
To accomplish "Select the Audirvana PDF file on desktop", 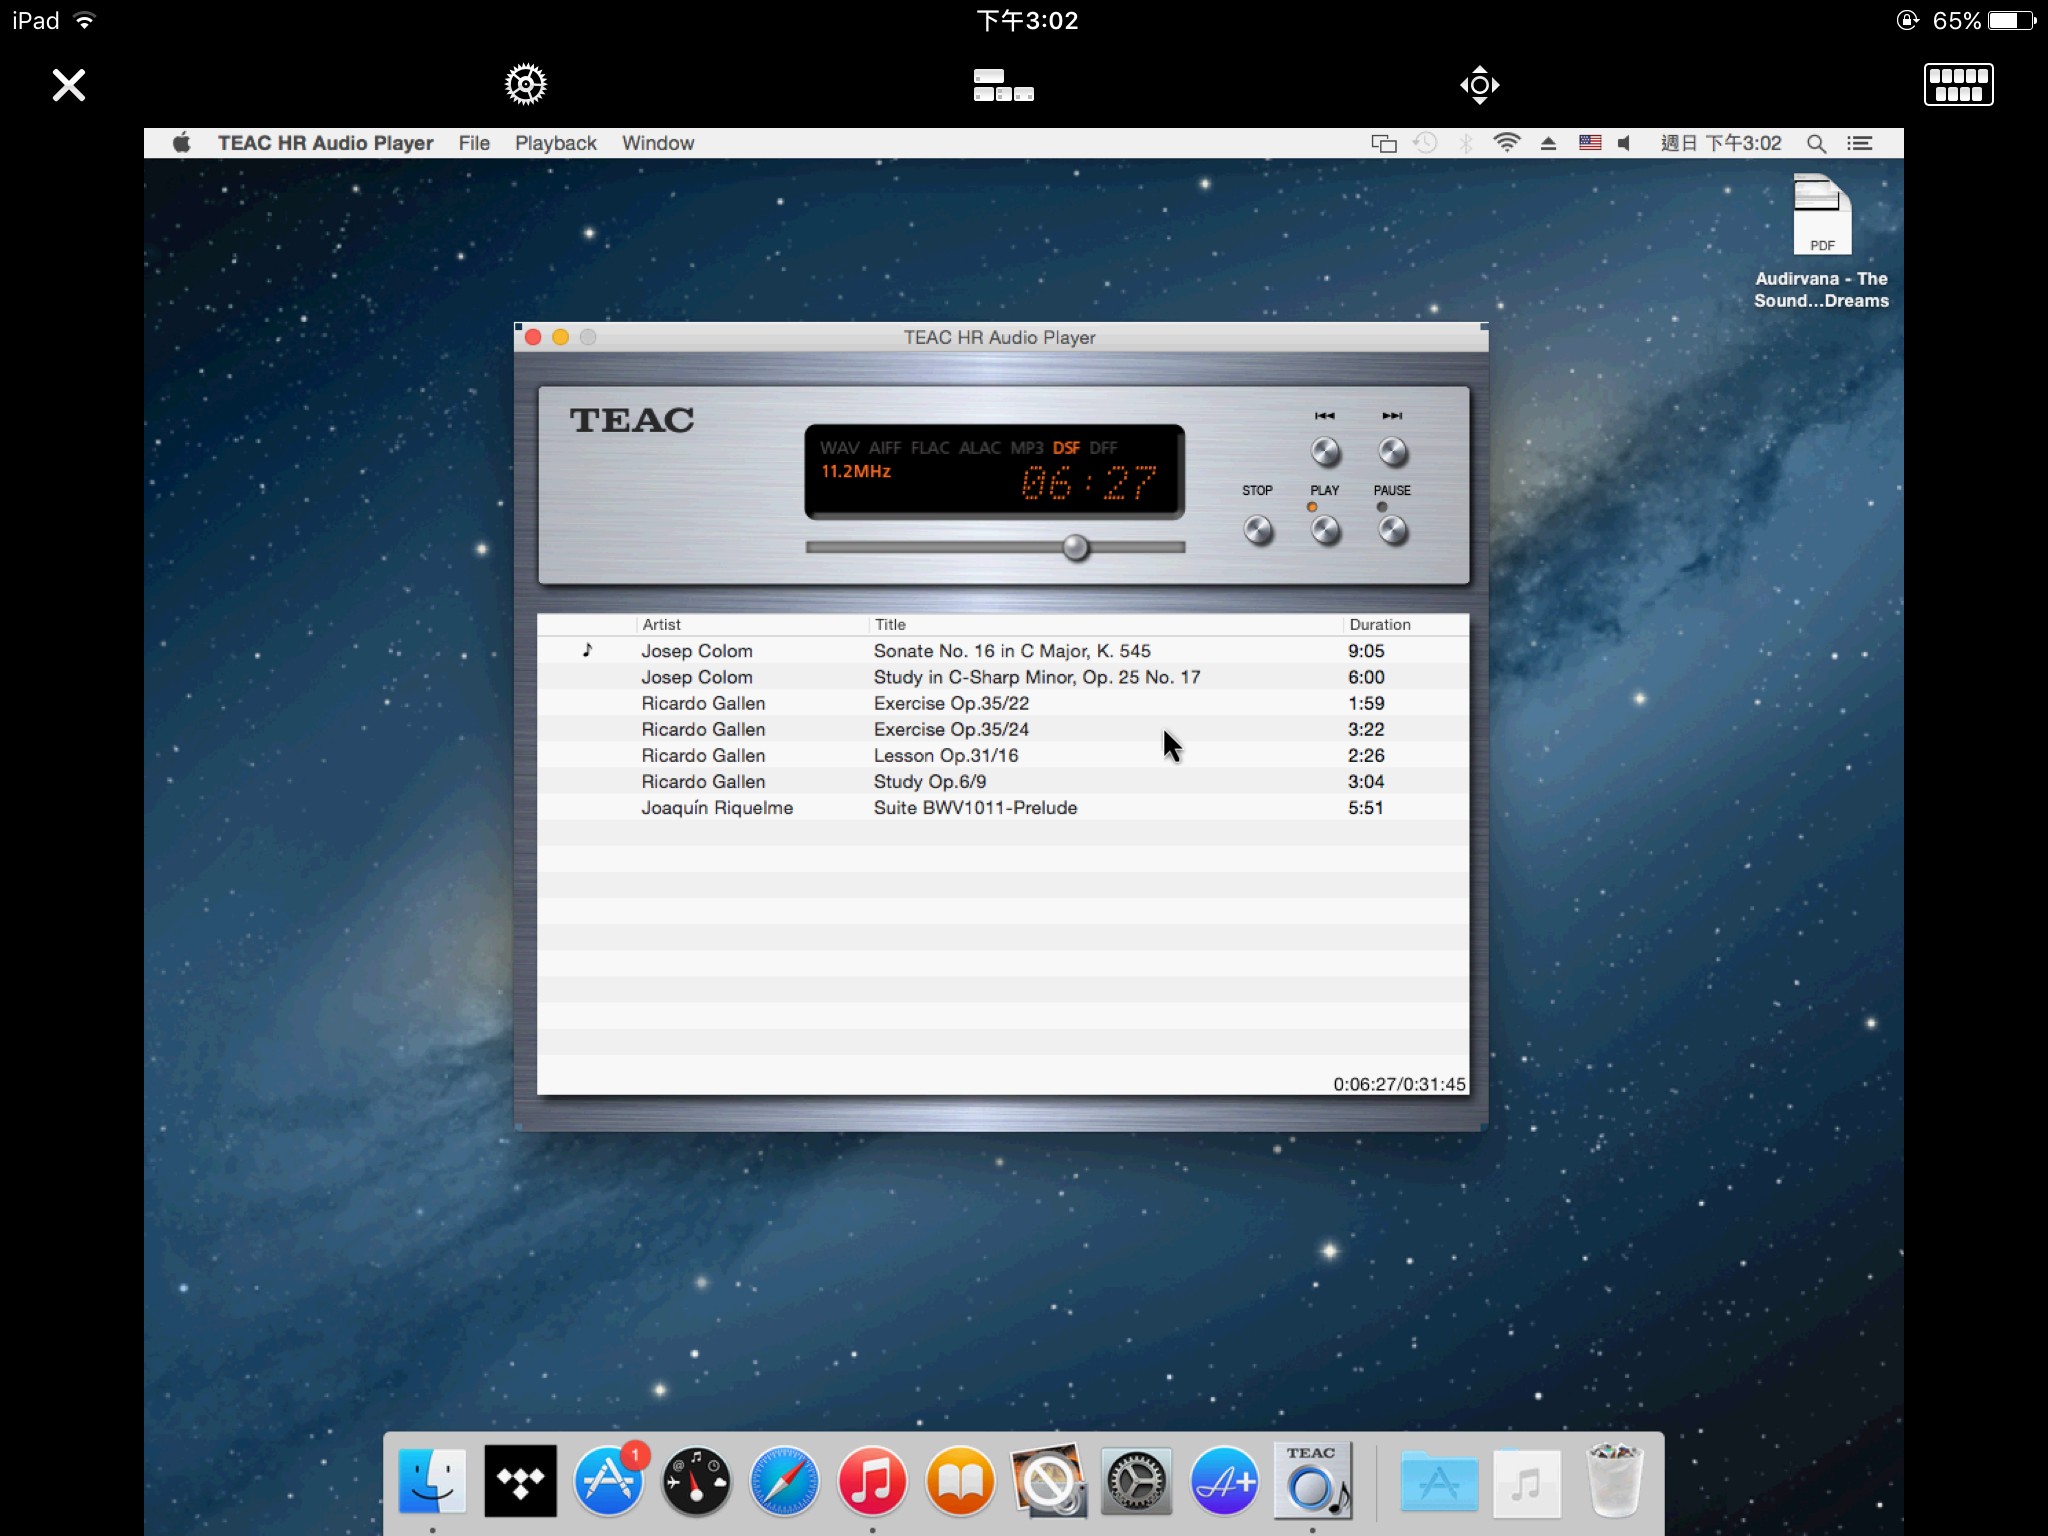I will (1822, 240).
